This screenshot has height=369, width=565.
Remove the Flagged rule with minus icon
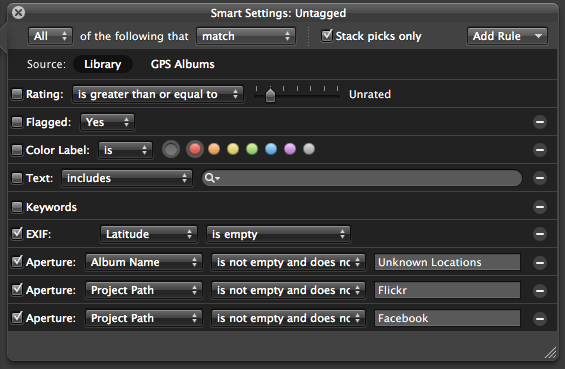tap(539, 122)
